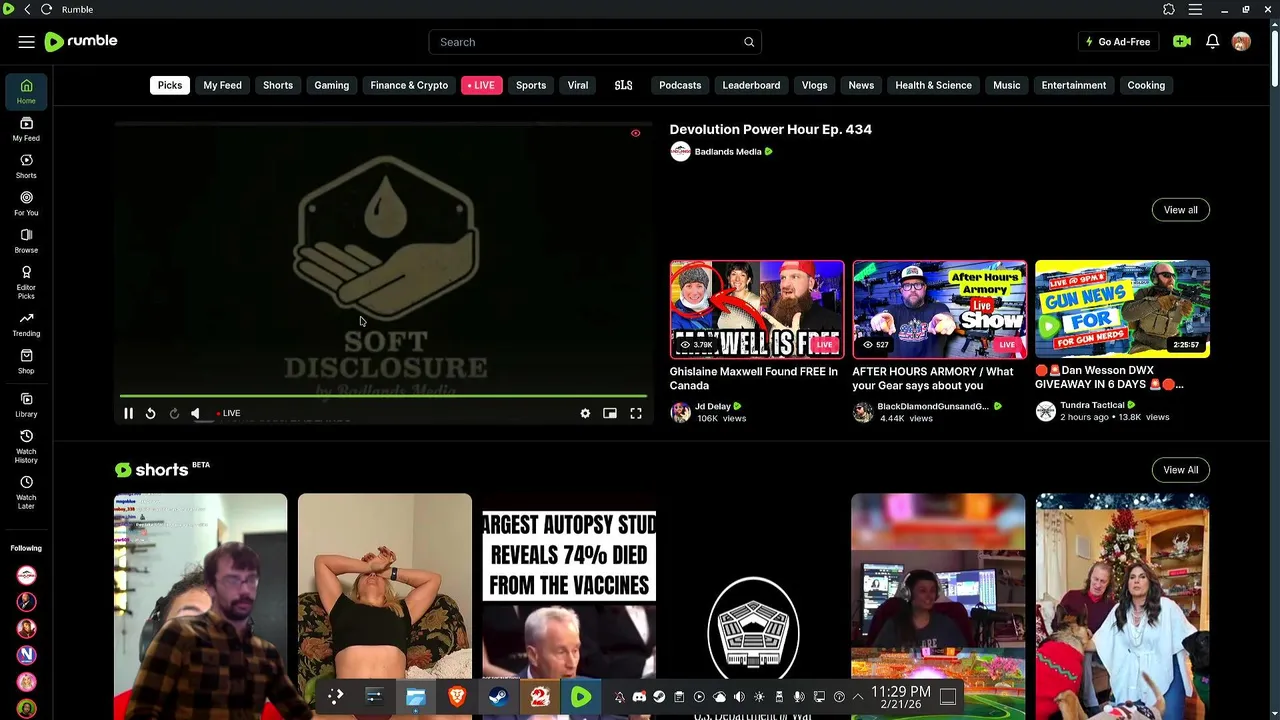Open the first followed channel avatar in Following

[27, 575]
